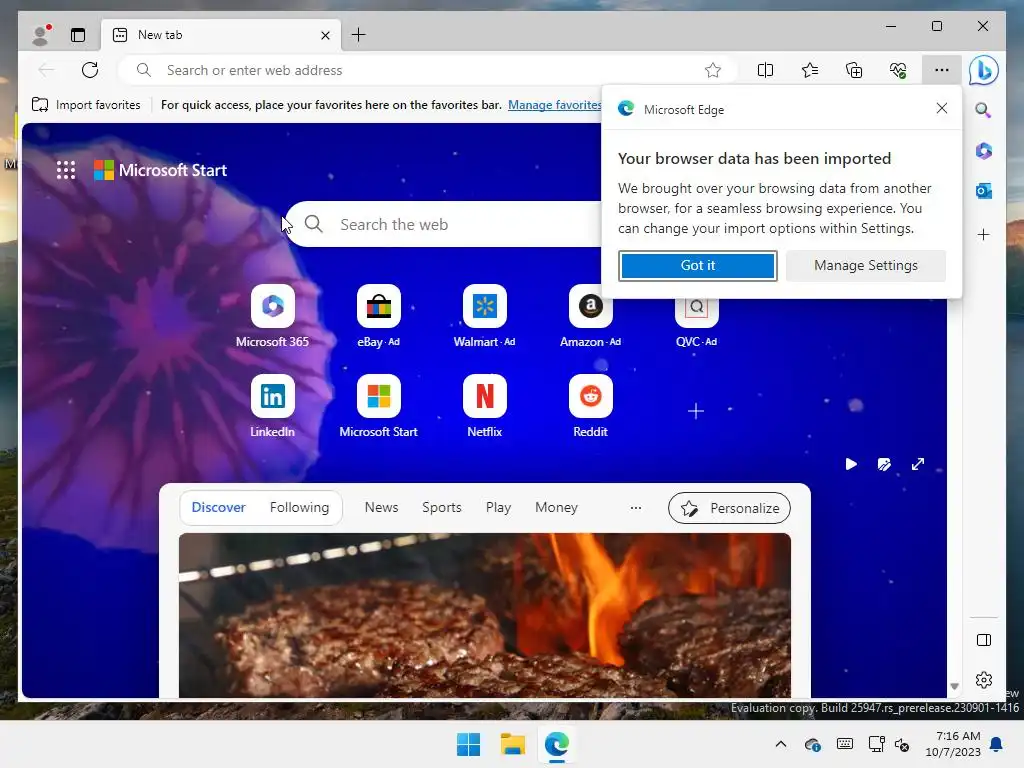Add a new quick link site
Screen dimensions: 1024x768
(x=696, y=411)
